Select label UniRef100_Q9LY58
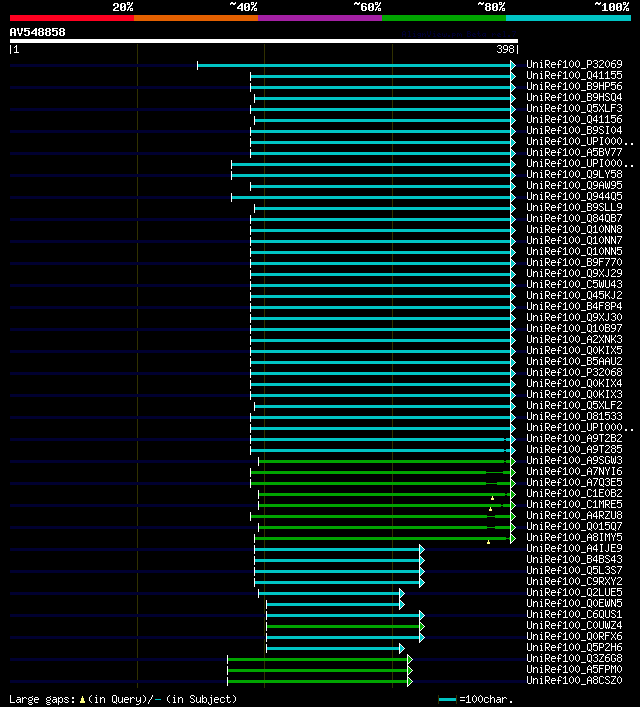This screenshot has width=640, height=707. (x=574, y=174)
